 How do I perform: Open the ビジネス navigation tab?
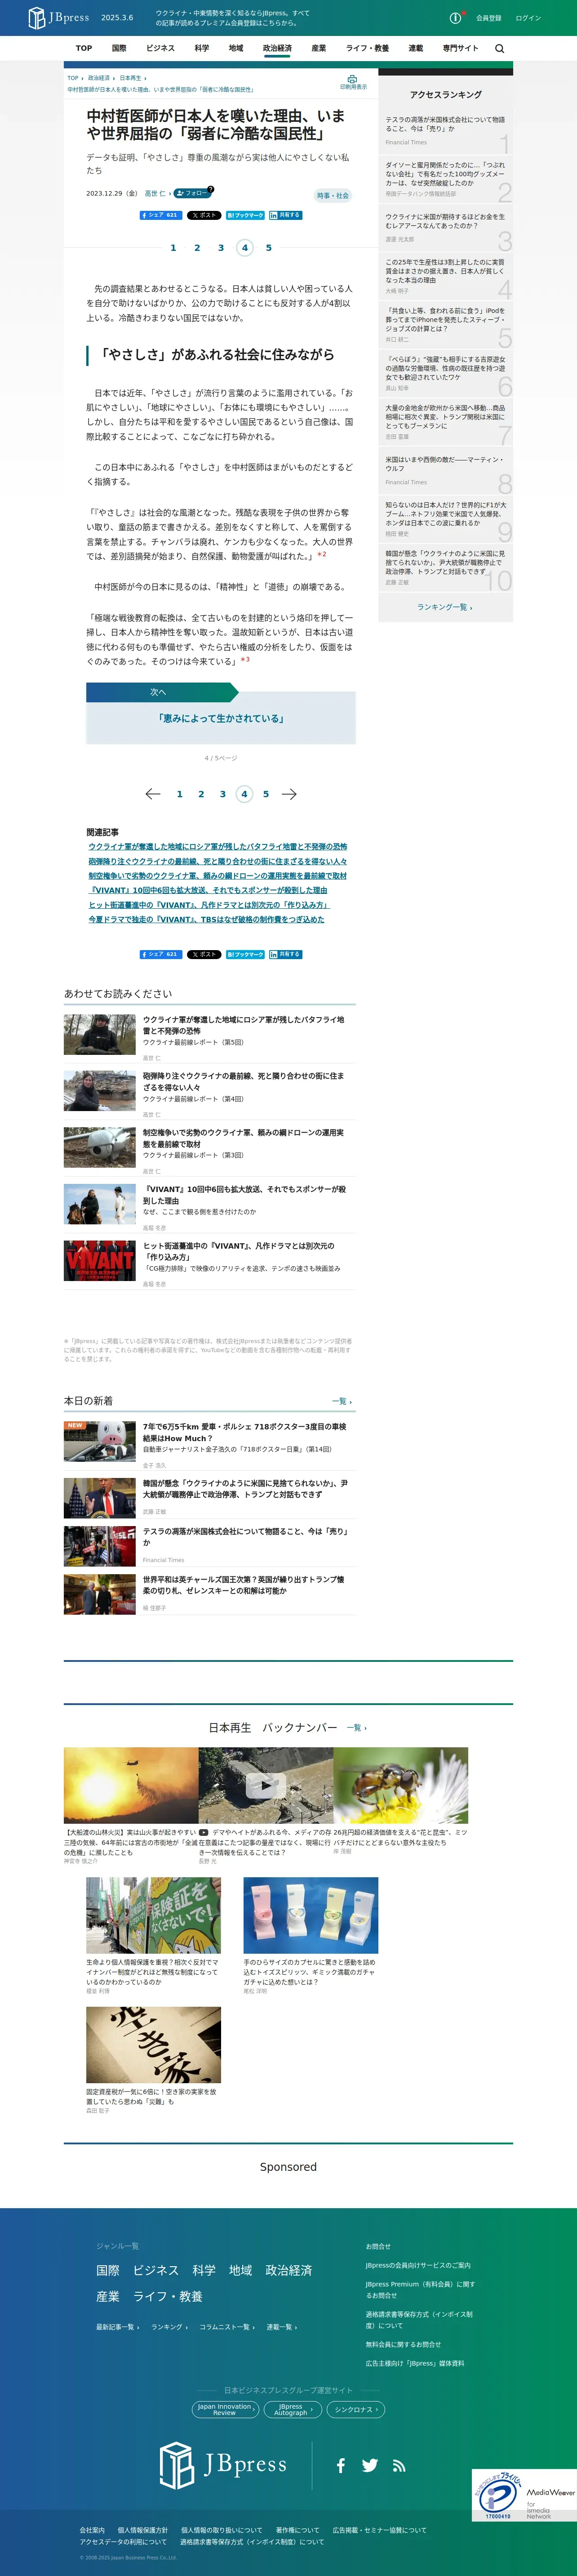tap(160, 48)
